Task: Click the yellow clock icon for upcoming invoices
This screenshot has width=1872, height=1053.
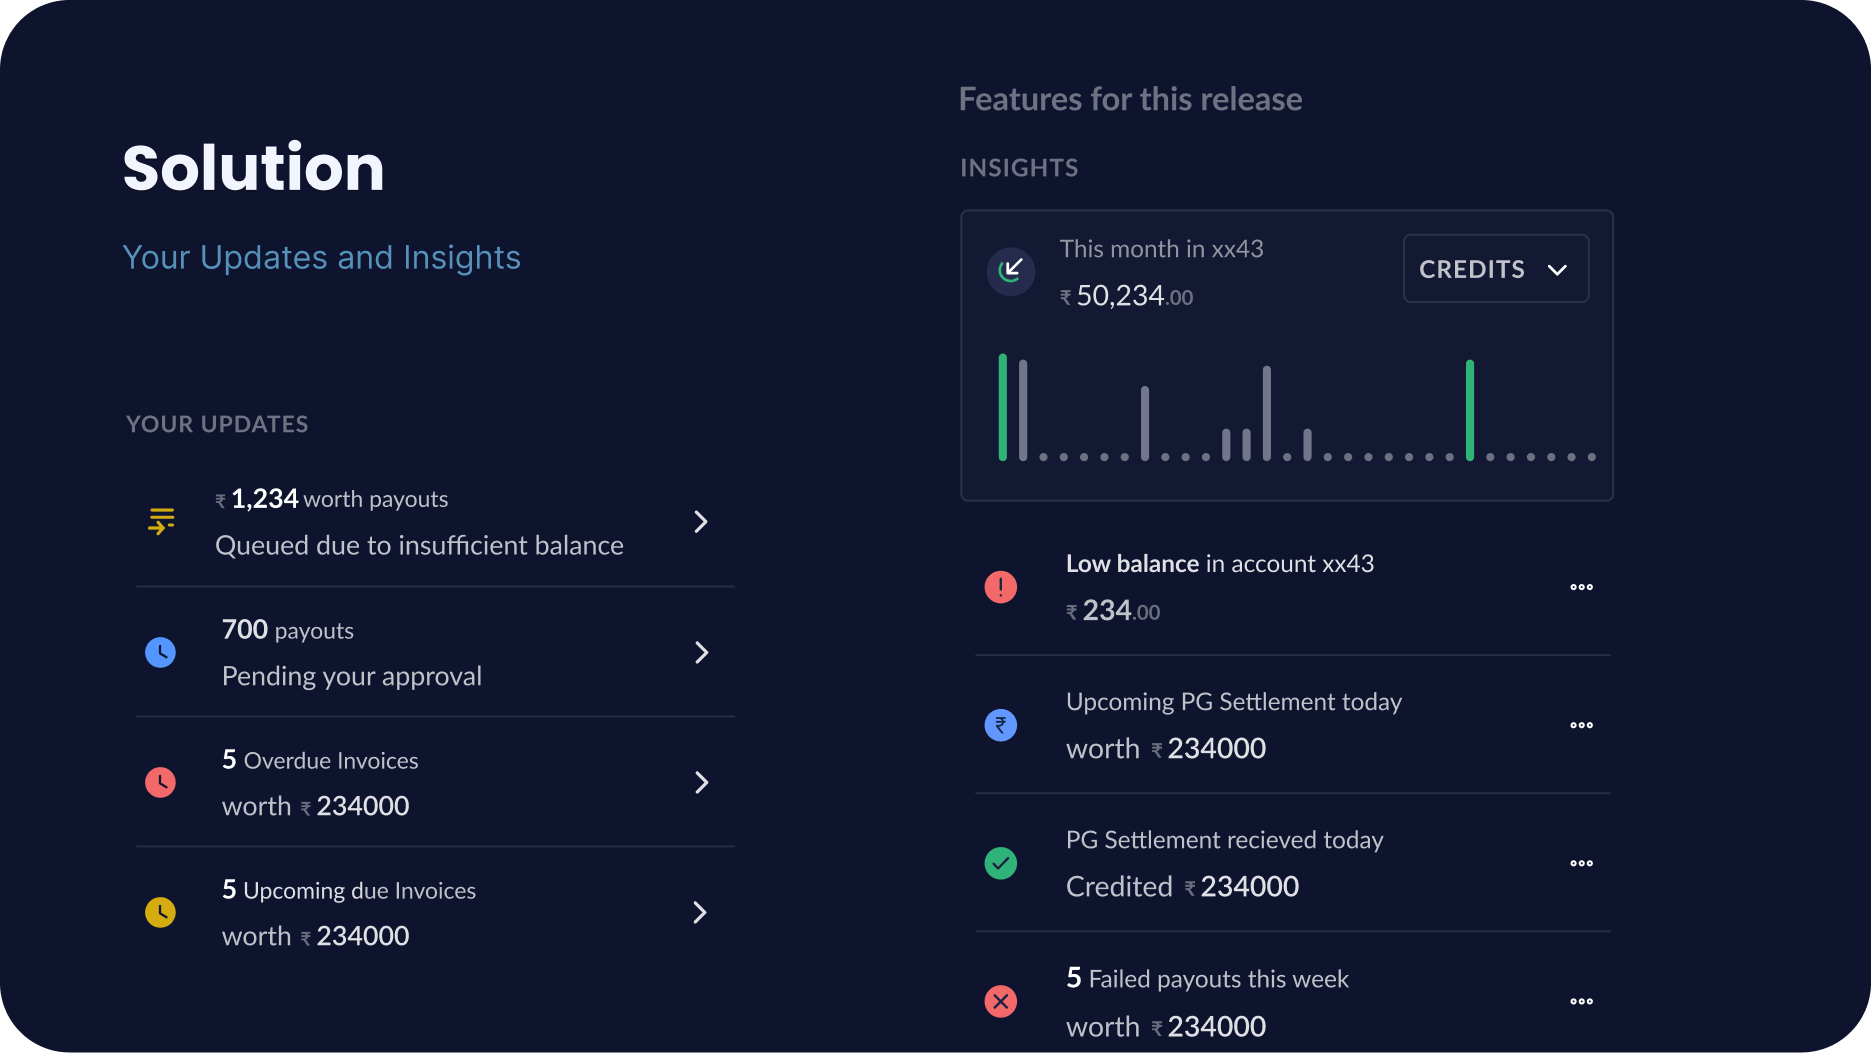Action: (160, 912)
